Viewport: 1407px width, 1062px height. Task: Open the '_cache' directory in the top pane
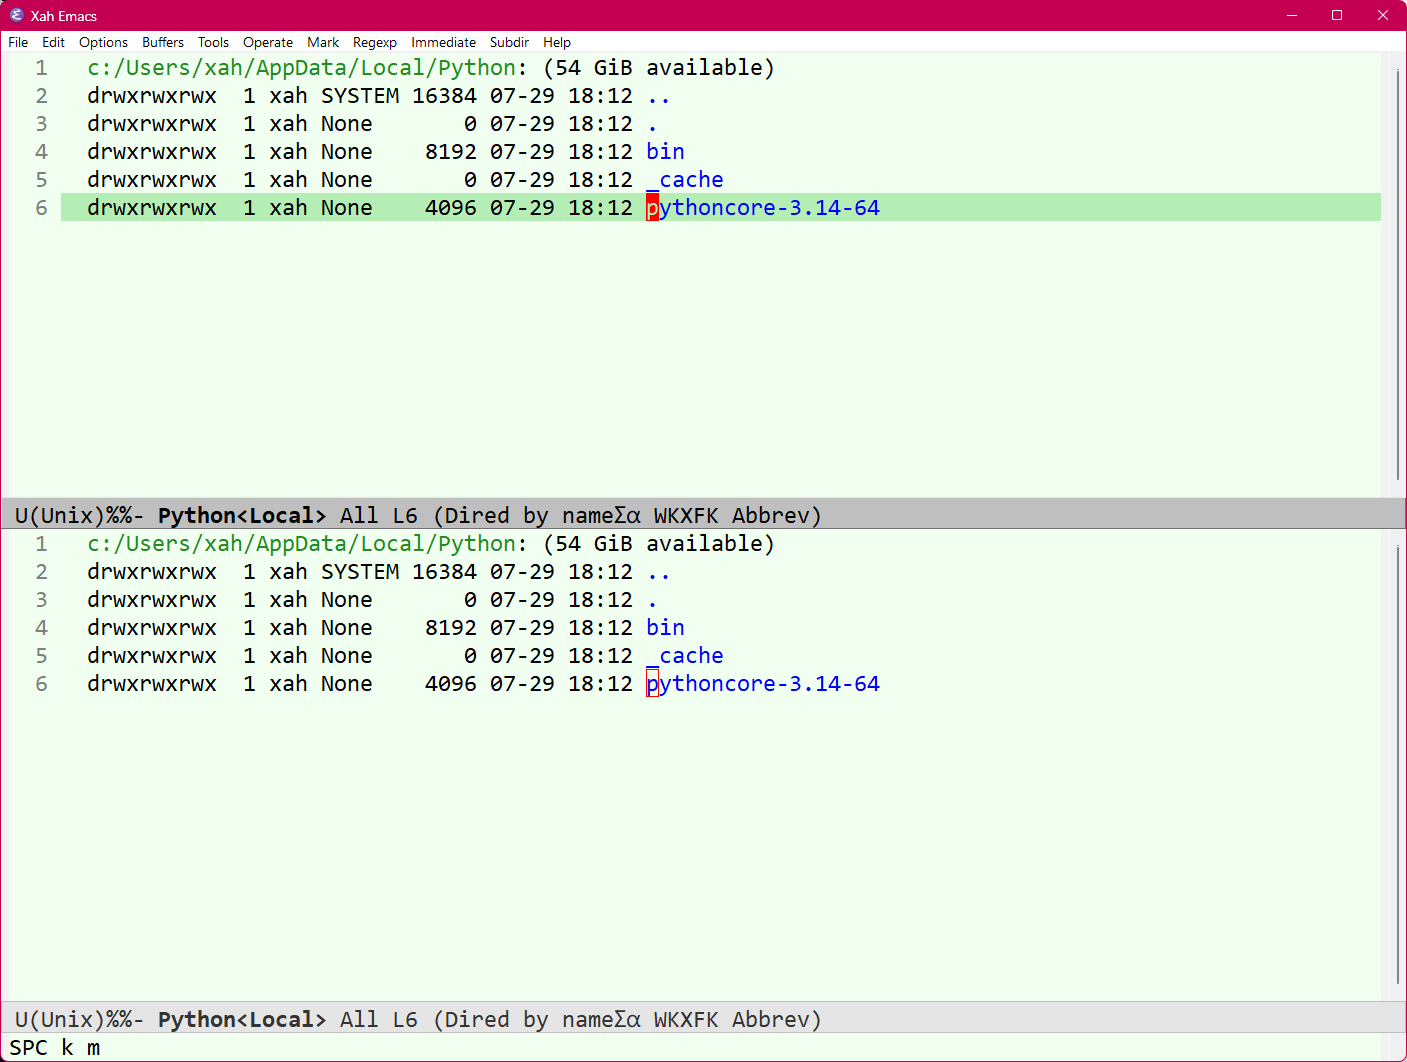[x=685, y=180]
